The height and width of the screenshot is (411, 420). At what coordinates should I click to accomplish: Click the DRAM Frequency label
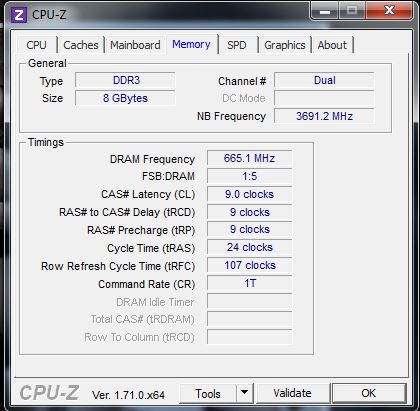click(x=152, y=159)
